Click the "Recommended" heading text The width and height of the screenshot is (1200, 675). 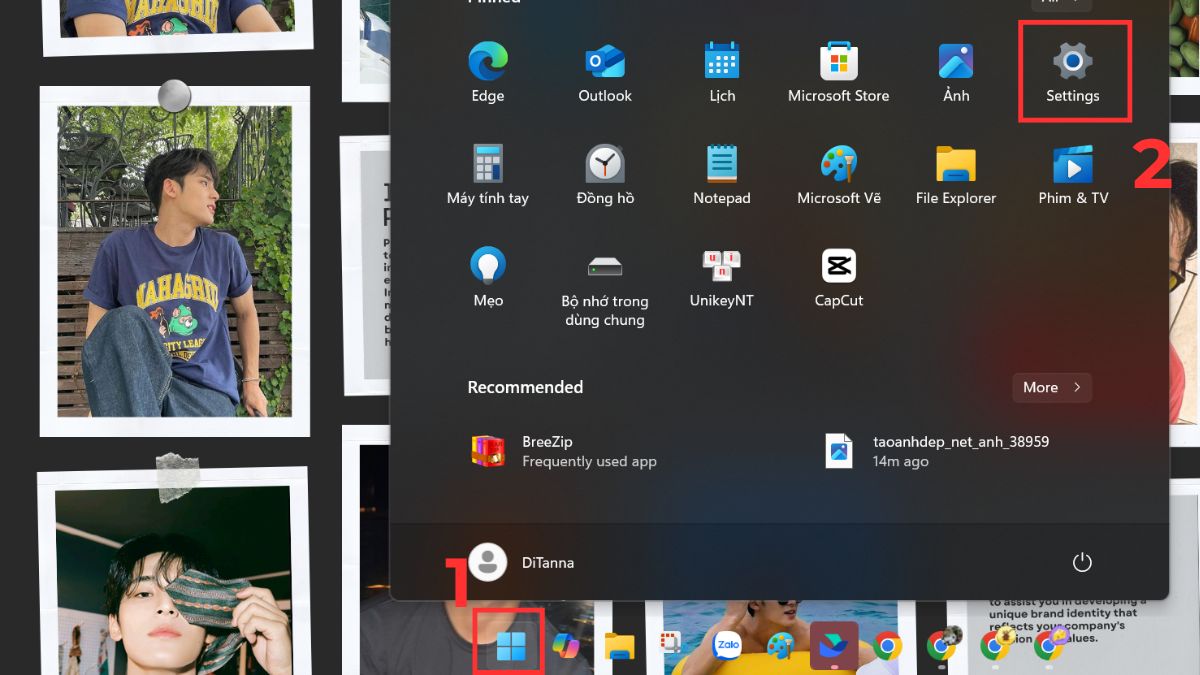pyautogui.click(x=525, y=387)
